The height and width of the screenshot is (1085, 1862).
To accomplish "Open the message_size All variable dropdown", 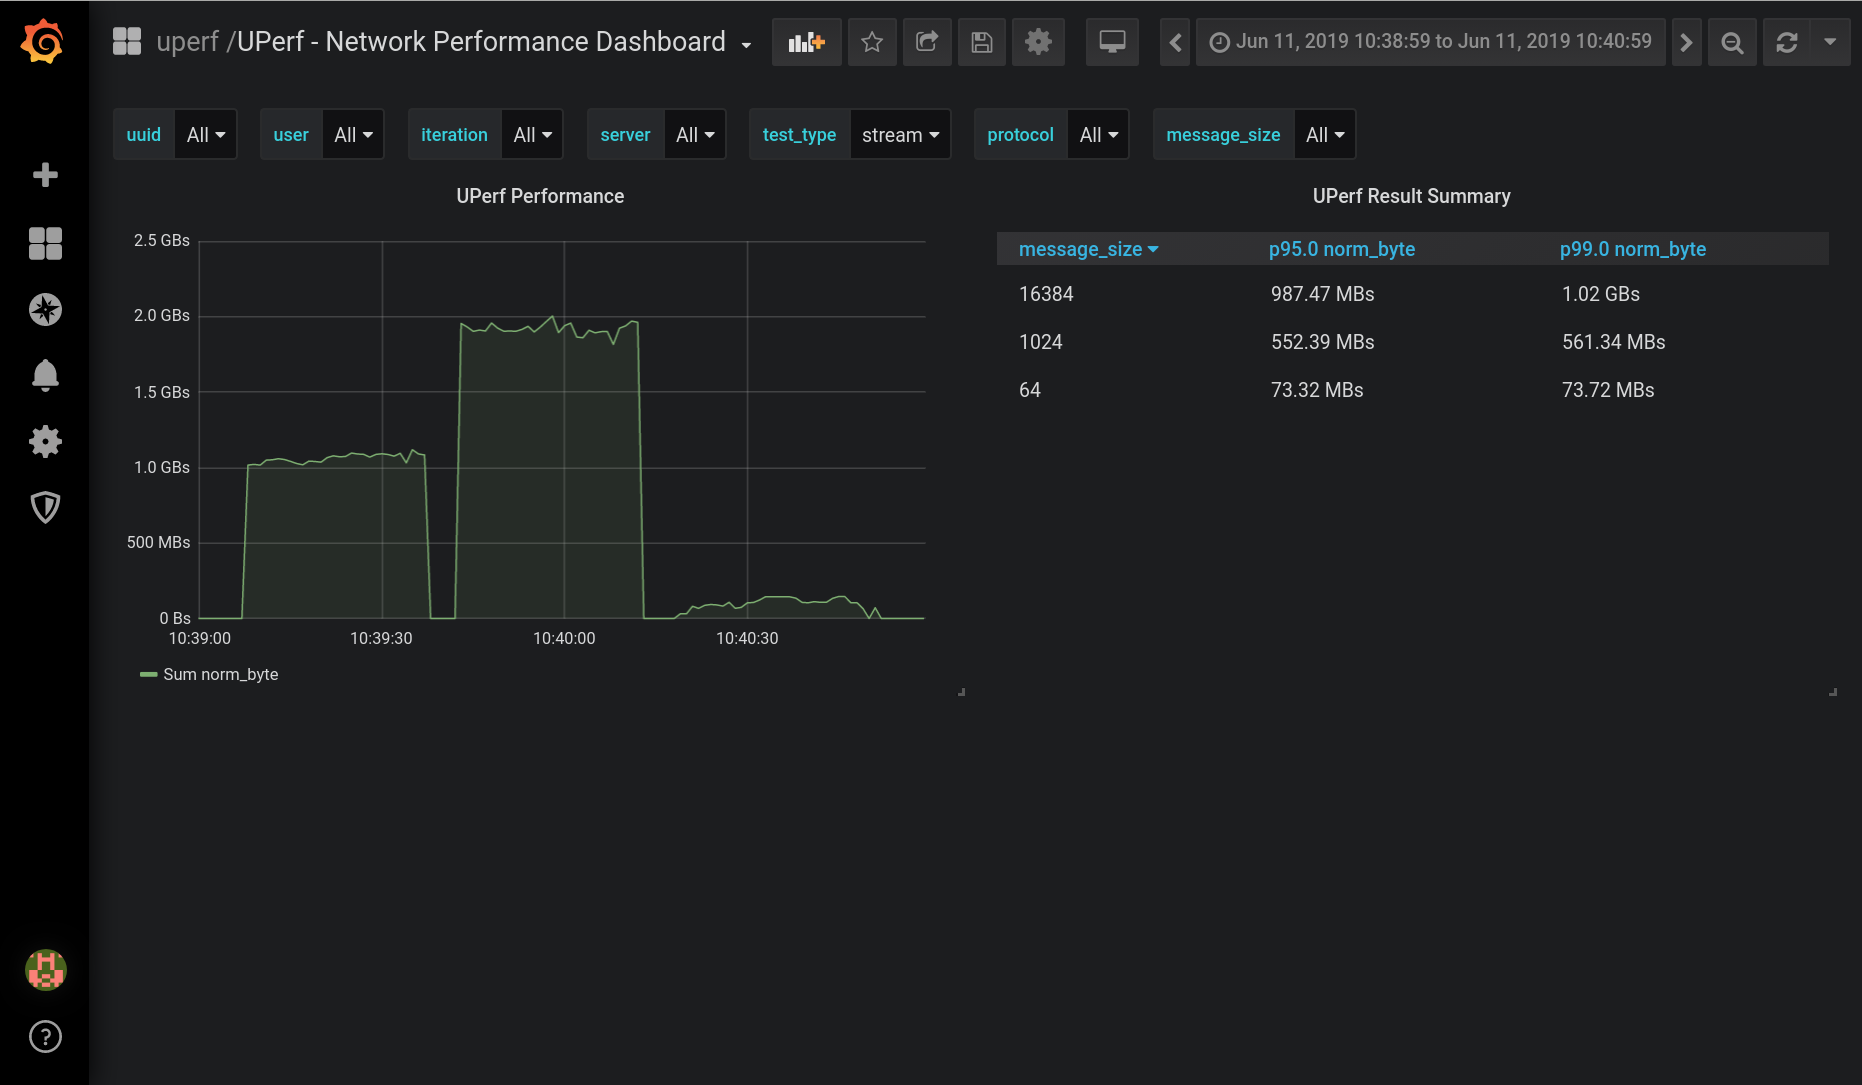I will [x=1325, y=135].
